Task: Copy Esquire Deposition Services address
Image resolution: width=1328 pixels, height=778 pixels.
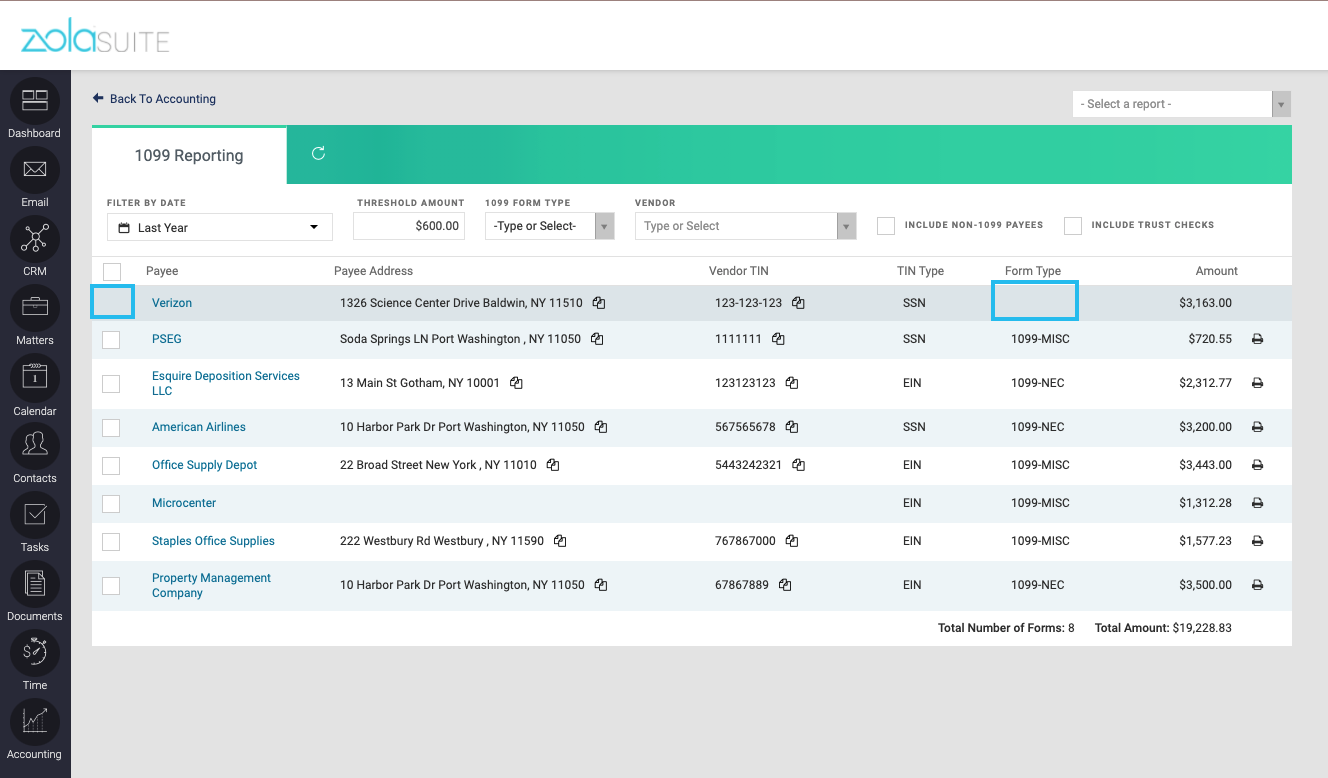Action: coord(516,383)
